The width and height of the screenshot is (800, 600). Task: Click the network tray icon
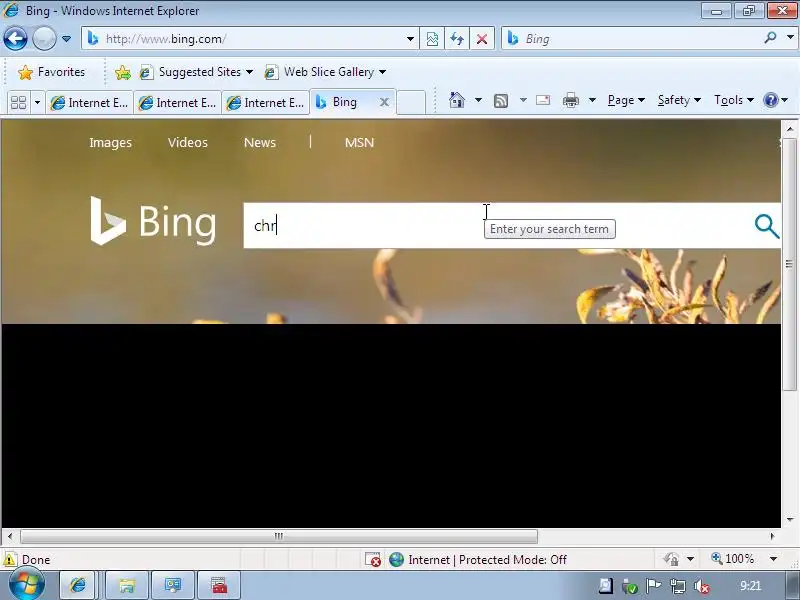(x=678, y=586)
